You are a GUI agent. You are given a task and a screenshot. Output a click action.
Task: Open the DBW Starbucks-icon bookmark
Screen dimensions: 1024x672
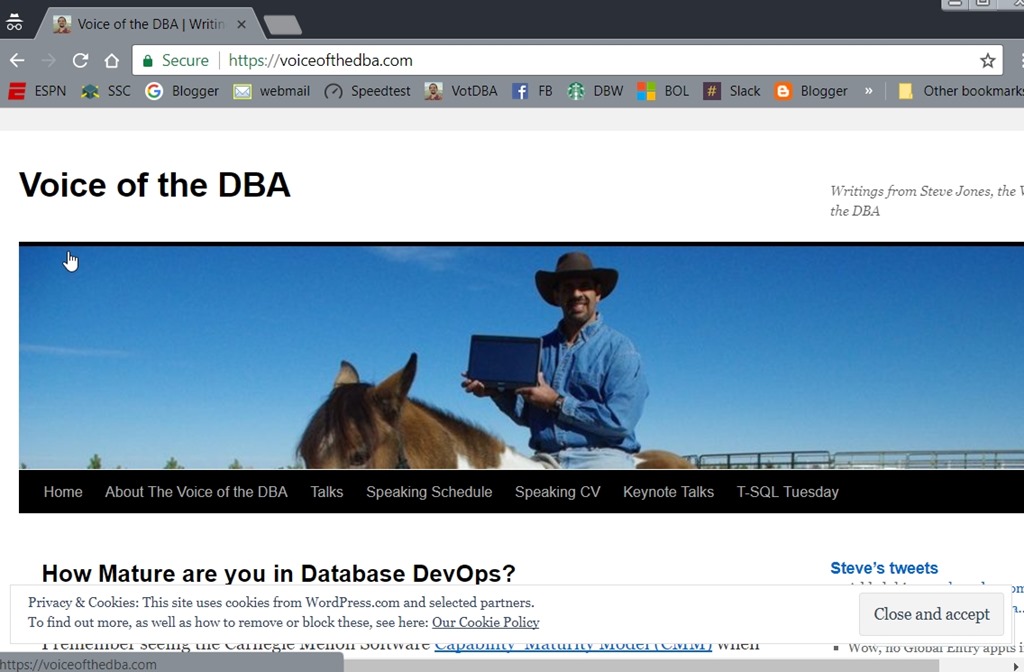coord(595,91)
